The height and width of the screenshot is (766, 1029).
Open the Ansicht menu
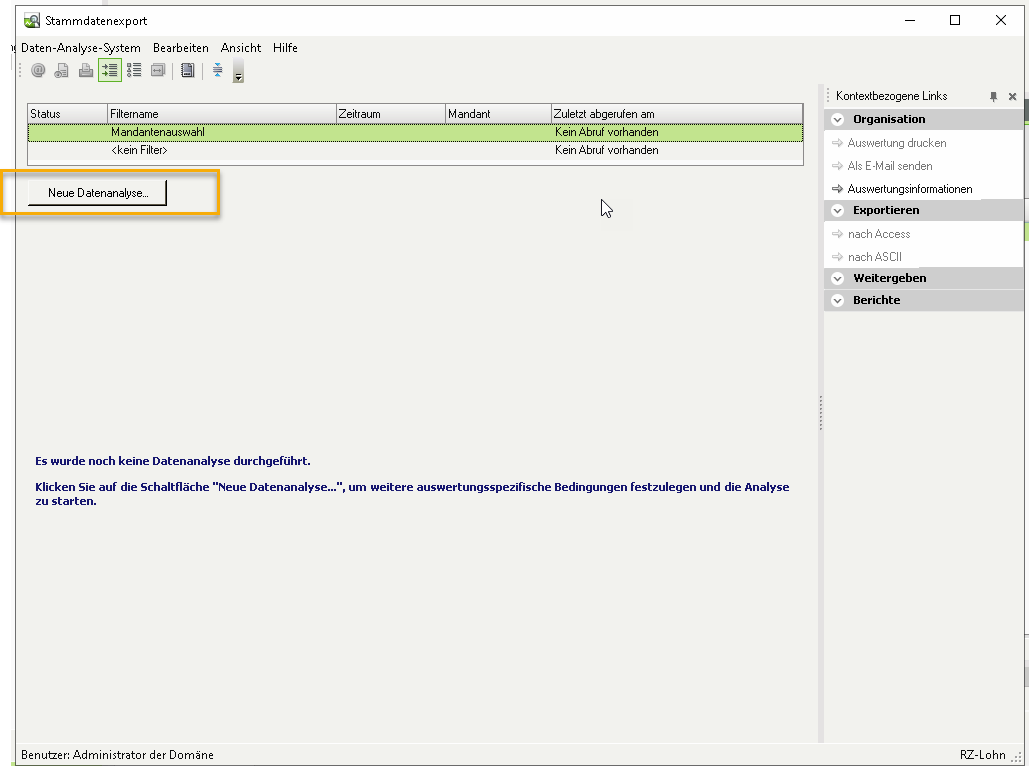click(x=241, y=48)
